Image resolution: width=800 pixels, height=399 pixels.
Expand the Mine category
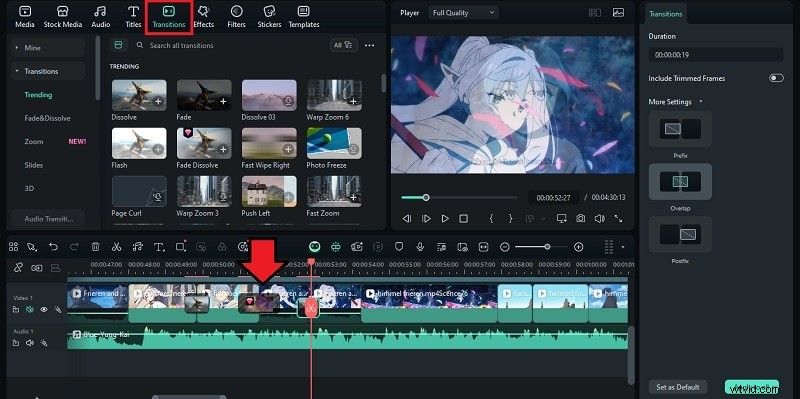[48, 47]
